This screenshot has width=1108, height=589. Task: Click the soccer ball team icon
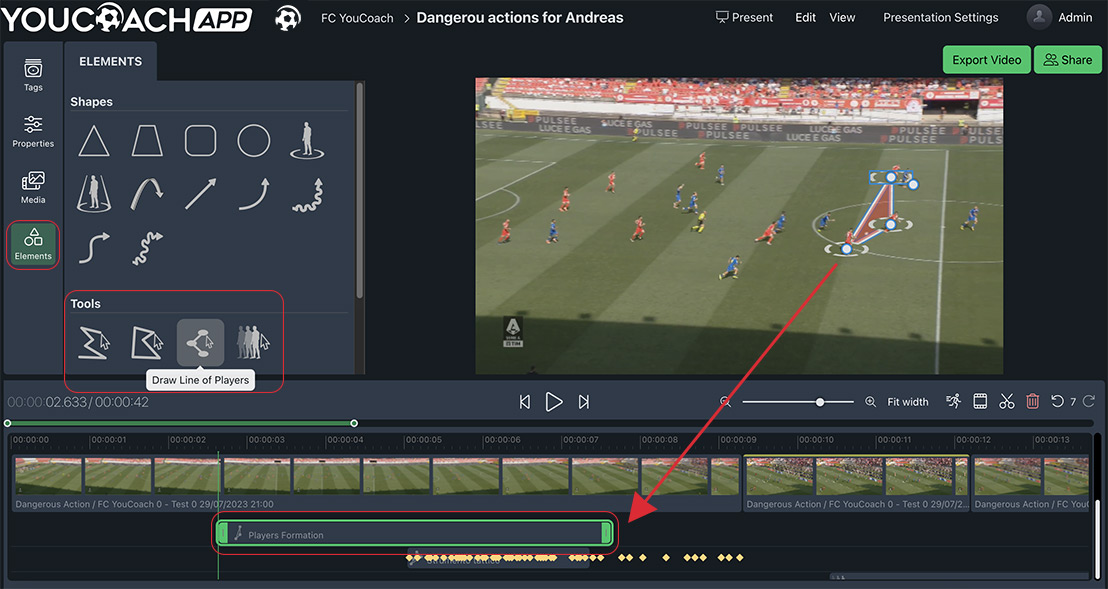[x=288, y=18]
